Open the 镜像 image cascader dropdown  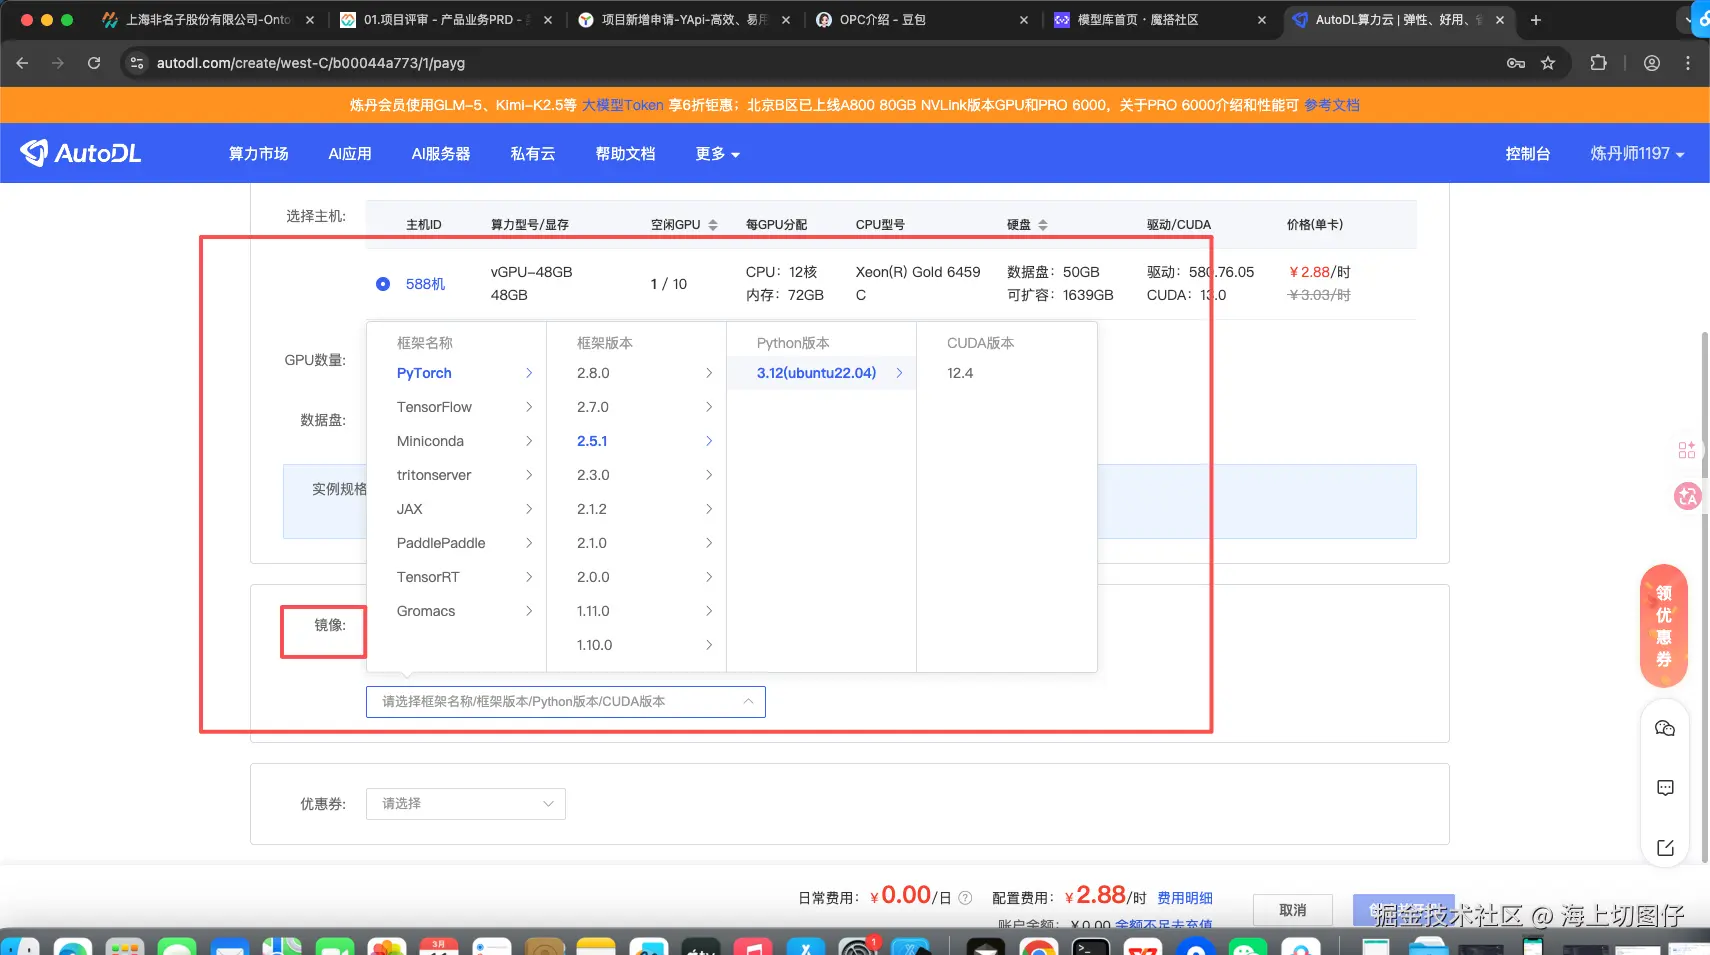pos(566,702)
